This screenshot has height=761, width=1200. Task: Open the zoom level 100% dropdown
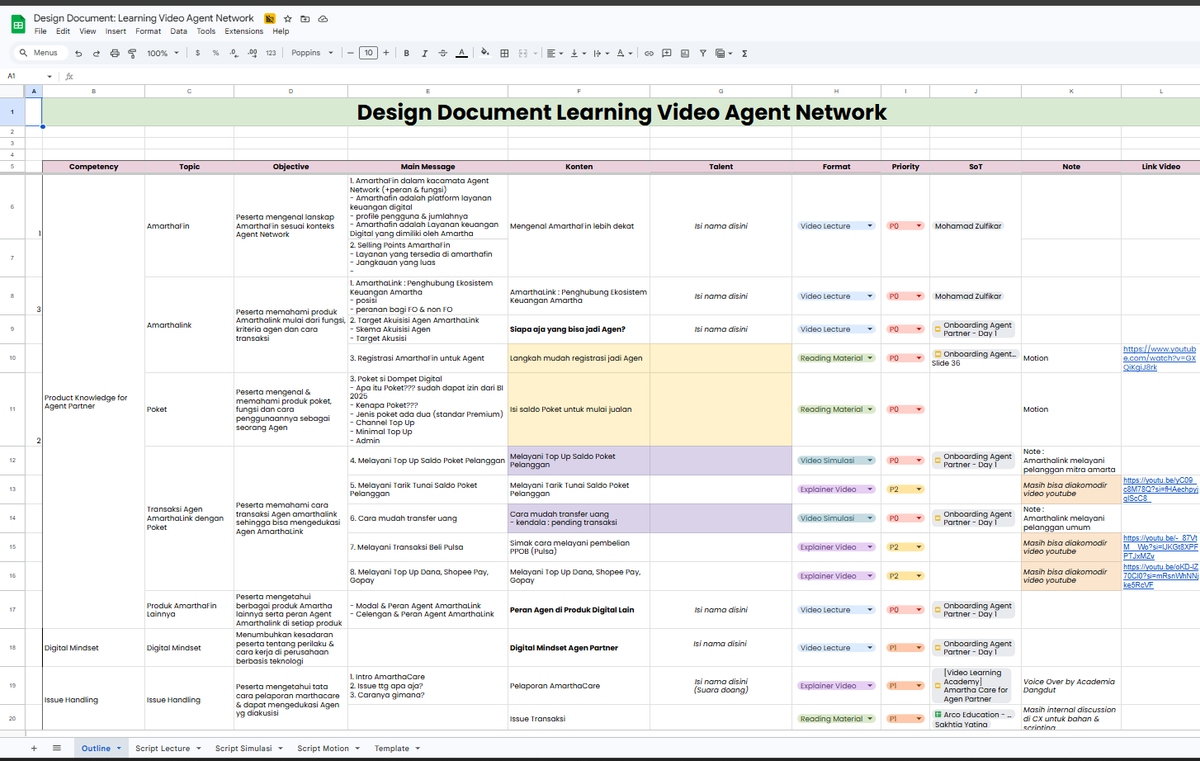click(x=161, y=53)
